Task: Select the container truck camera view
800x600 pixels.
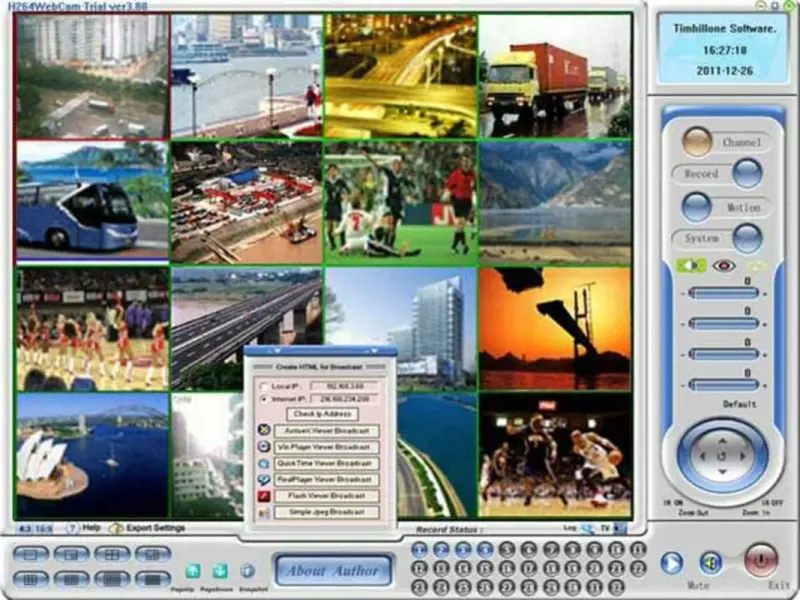Action: click(555, 76)
